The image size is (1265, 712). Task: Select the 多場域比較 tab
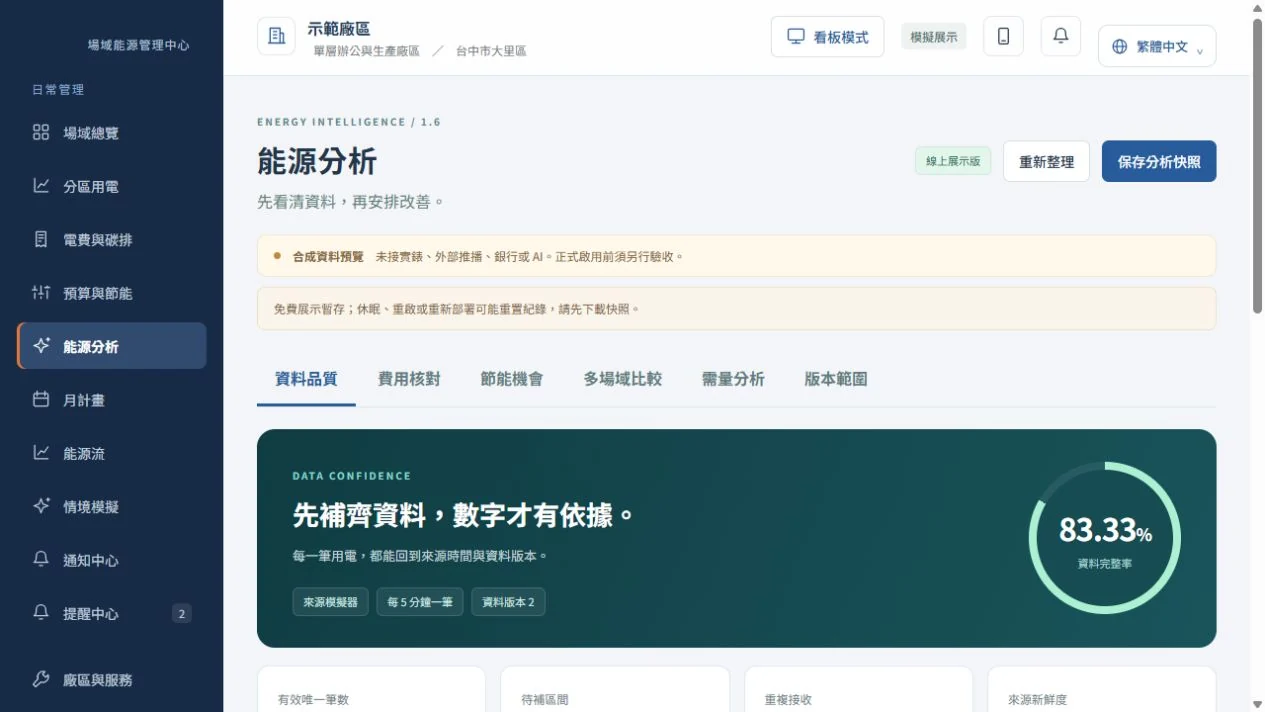tap(623, 379)
